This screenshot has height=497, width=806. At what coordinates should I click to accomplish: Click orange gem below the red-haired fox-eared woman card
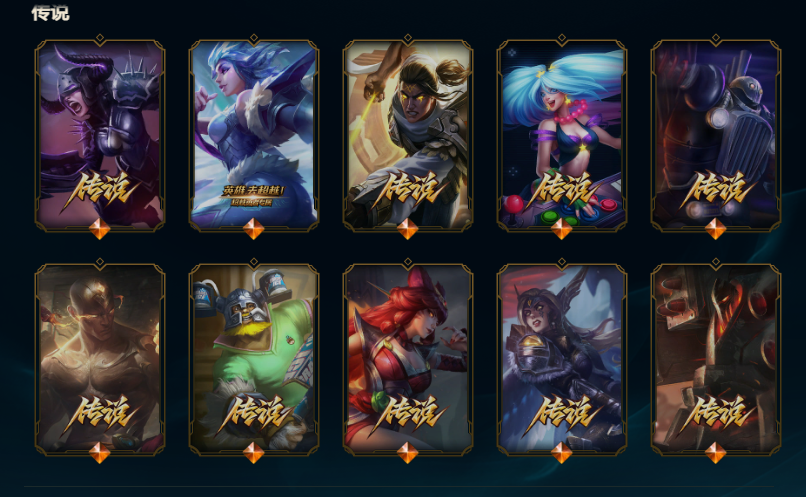(x=408, y=453)
